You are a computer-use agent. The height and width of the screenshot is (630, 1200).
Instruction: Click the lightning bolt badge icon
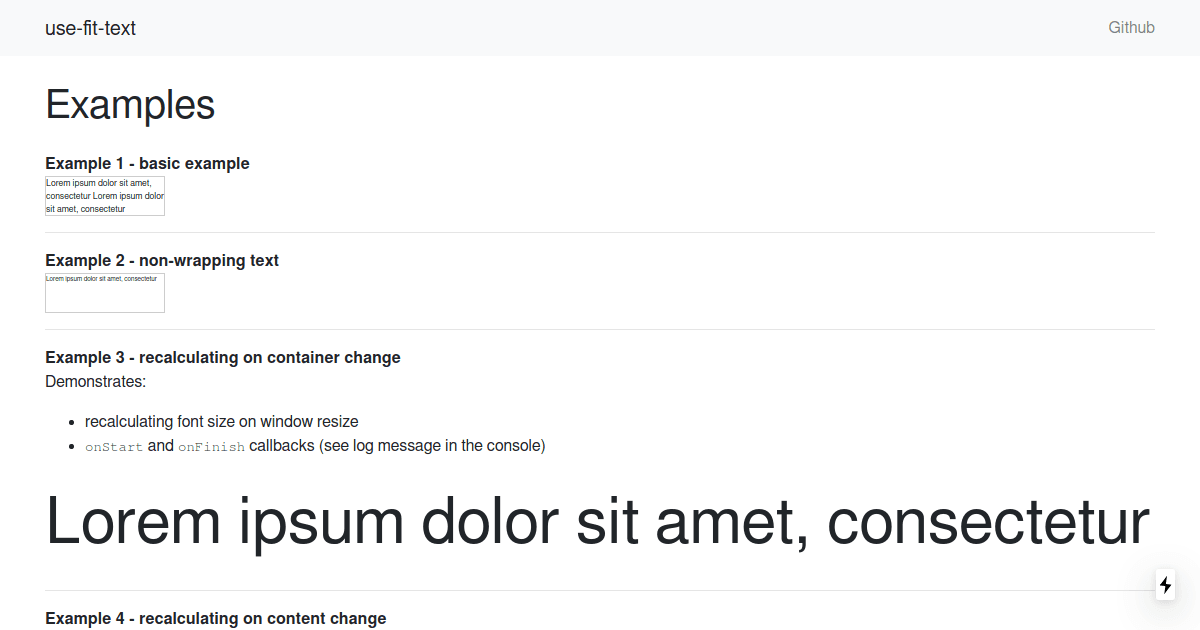click(x=1165, y=585)
